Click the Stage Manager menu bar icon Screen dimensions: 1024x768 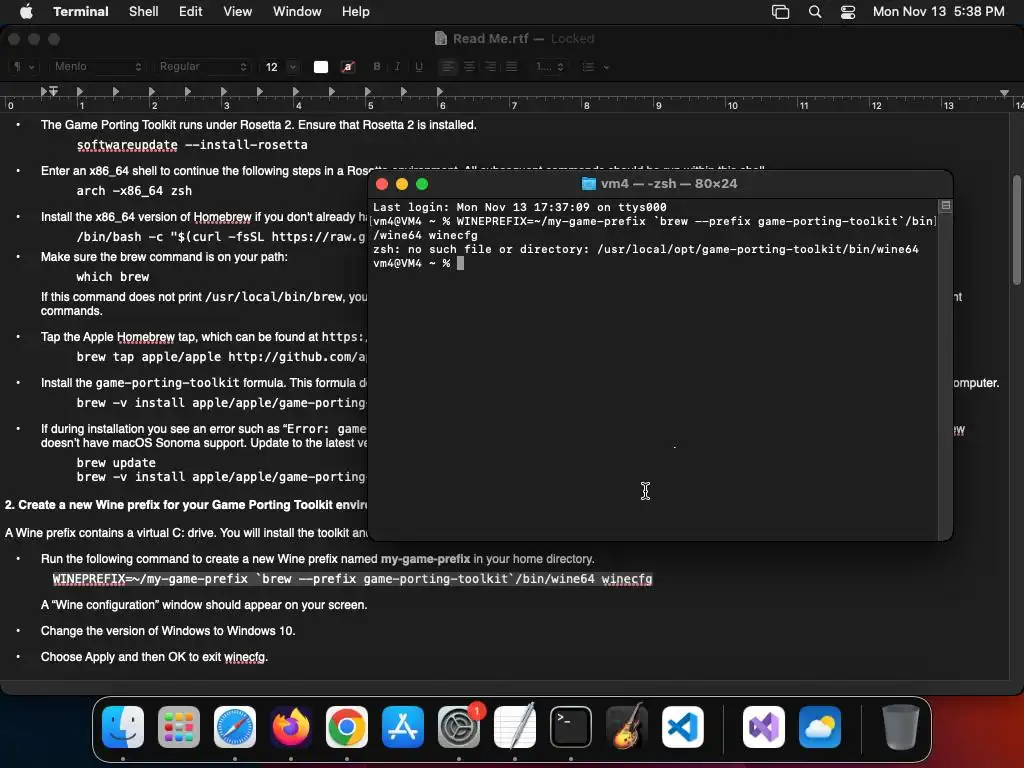(x=780, y=12)
